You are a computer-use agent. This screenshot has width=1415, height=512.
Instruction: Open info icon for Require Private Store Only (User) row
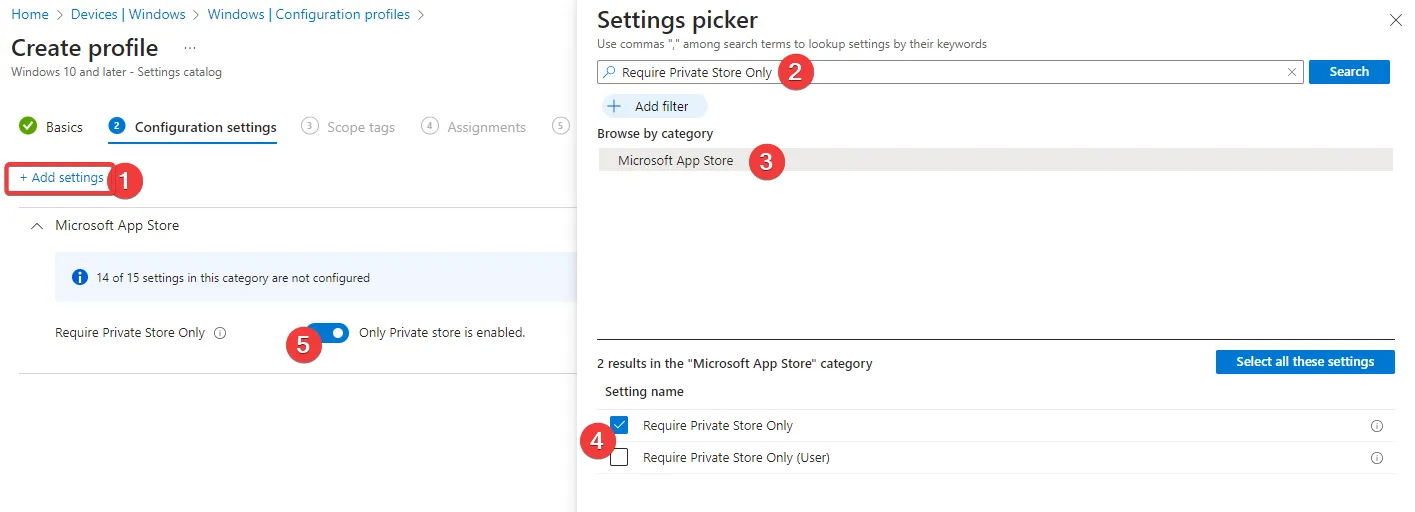pos(1377,458)
